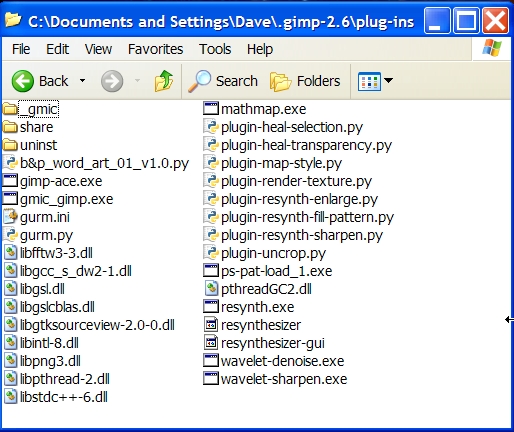Click the libgcc_s_dw2-1.dll file icon
This screenshot has width=514, height=432.
[x=11, y=271]
